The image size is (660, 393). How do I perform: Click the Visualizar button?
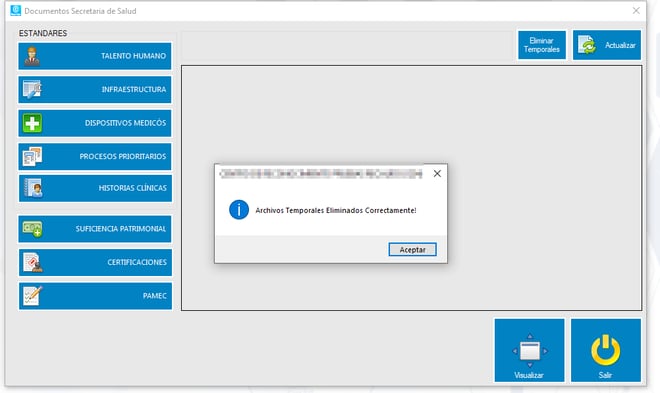(x=529, y=350)
